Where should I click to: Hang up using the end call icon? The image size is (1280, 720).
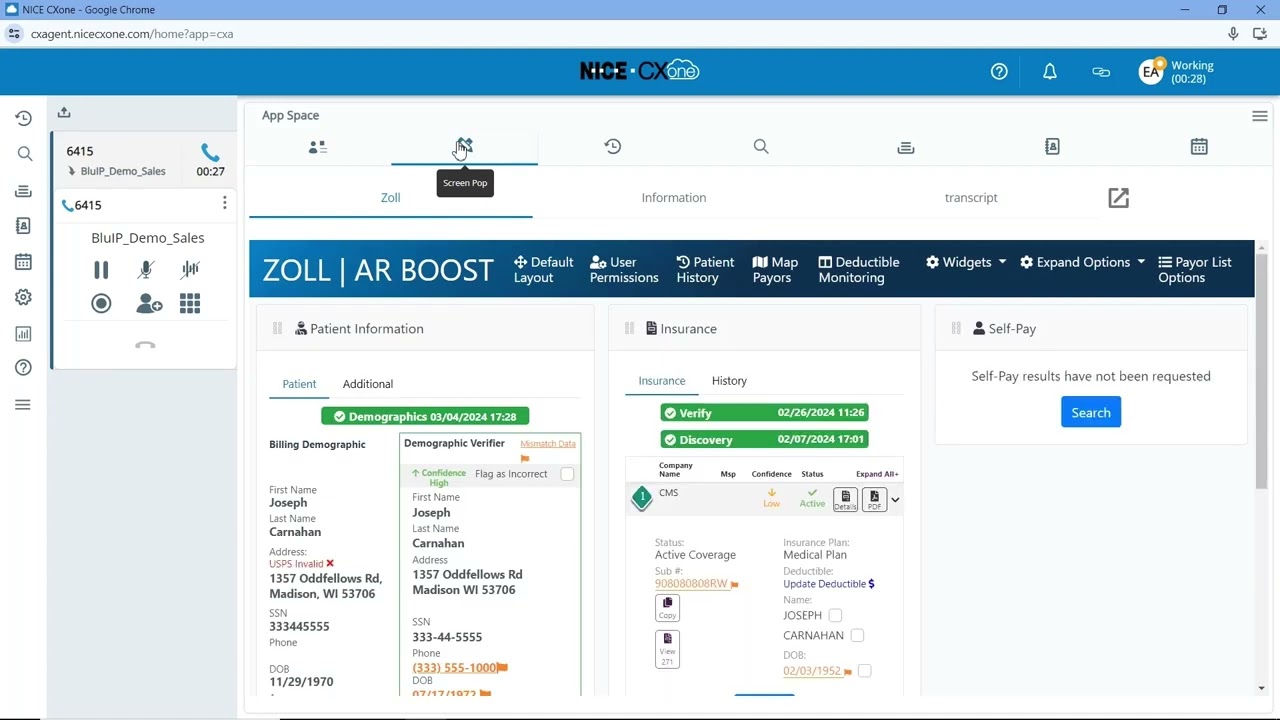pyautogui.click(x=145, y=345)
